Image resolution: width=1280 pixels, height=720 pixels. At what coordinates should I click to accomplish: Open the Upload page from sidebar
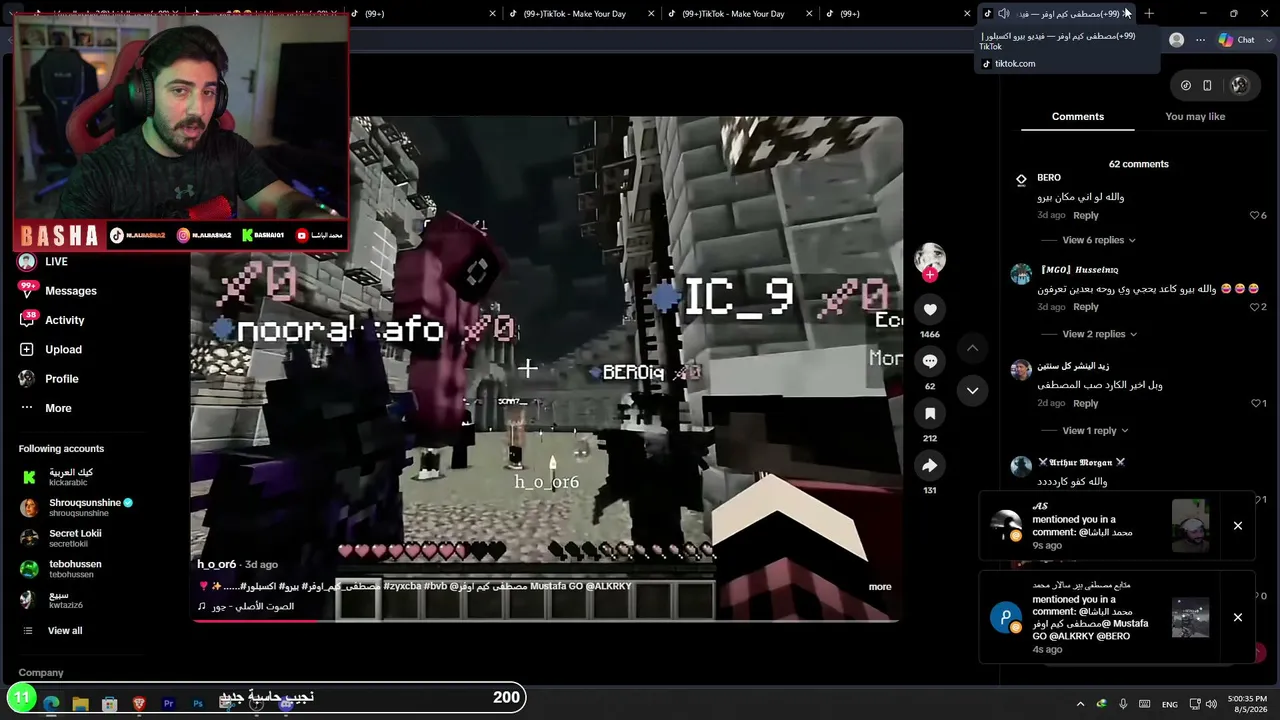63,349
